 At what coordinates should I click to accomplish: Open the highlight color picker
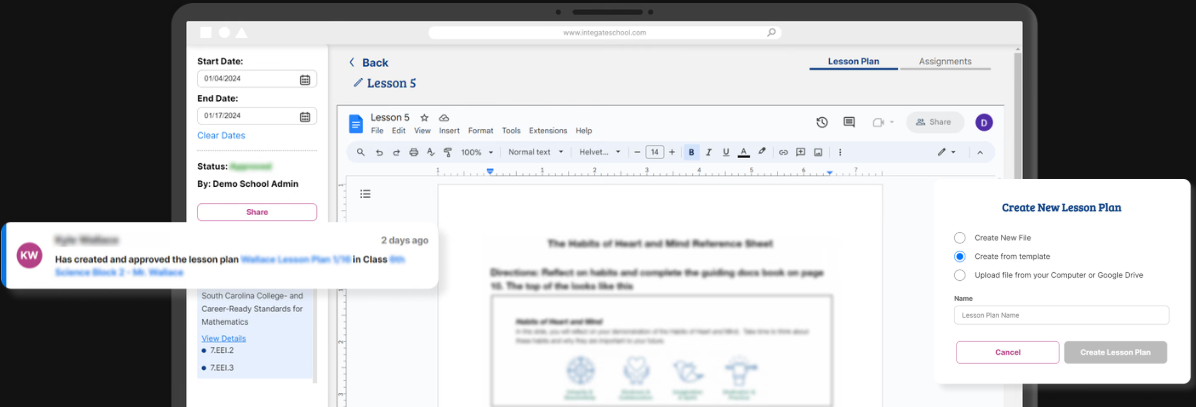(x=761, y=152)
